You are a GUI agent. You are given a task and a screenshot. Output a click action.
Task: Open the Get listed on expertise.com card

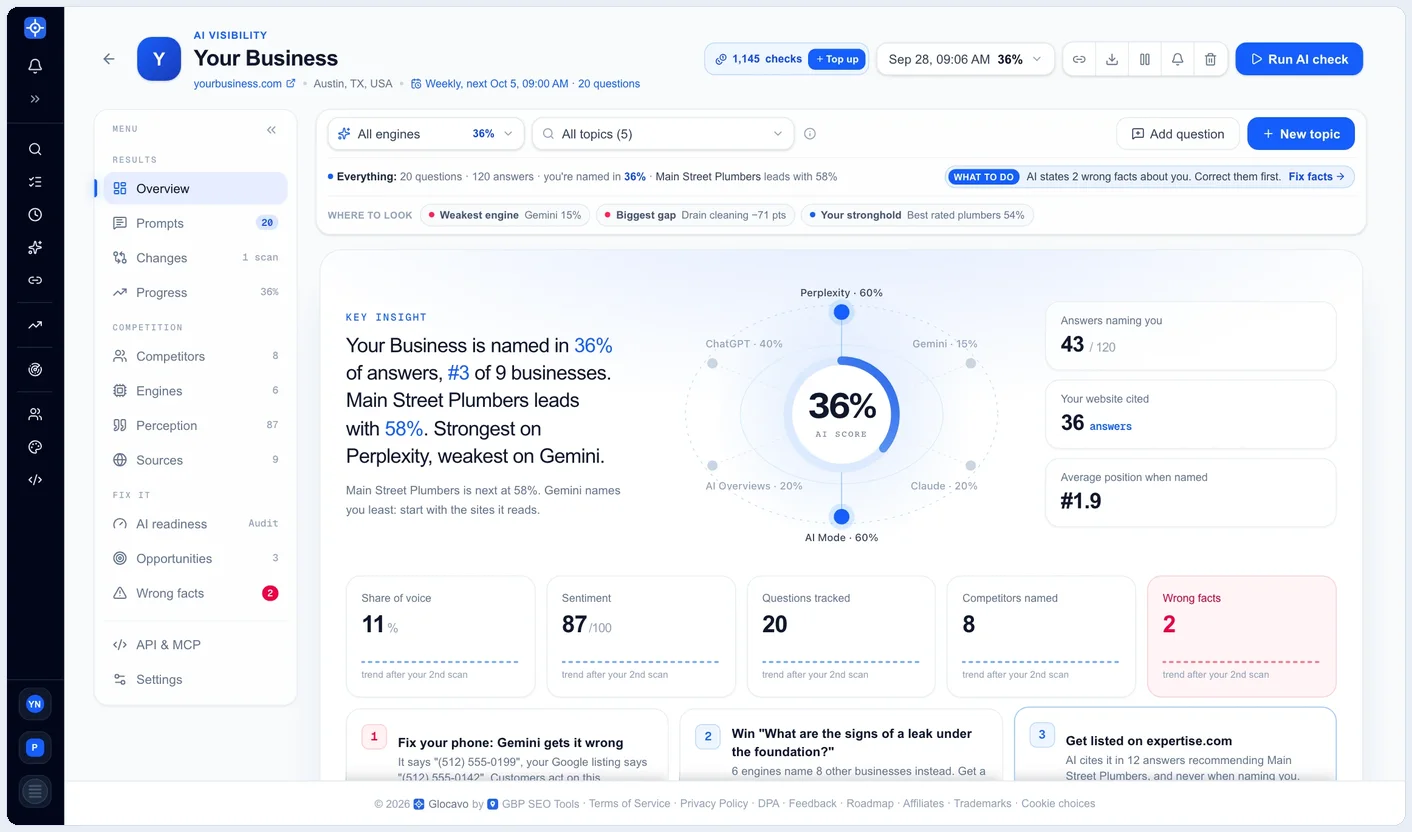(x=1175, y=745)
